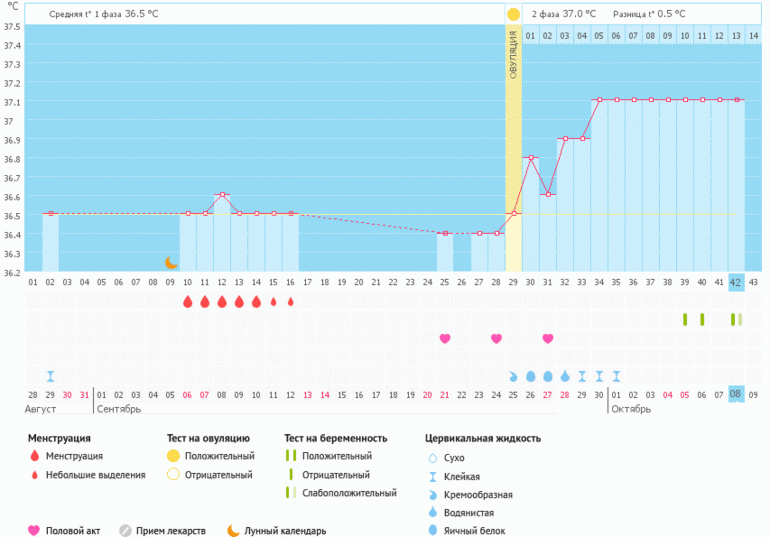The height and width of the screenshot is (537, 770).
Task: Click the Лунный календарь legend label
Action: (x=285, y=530)
